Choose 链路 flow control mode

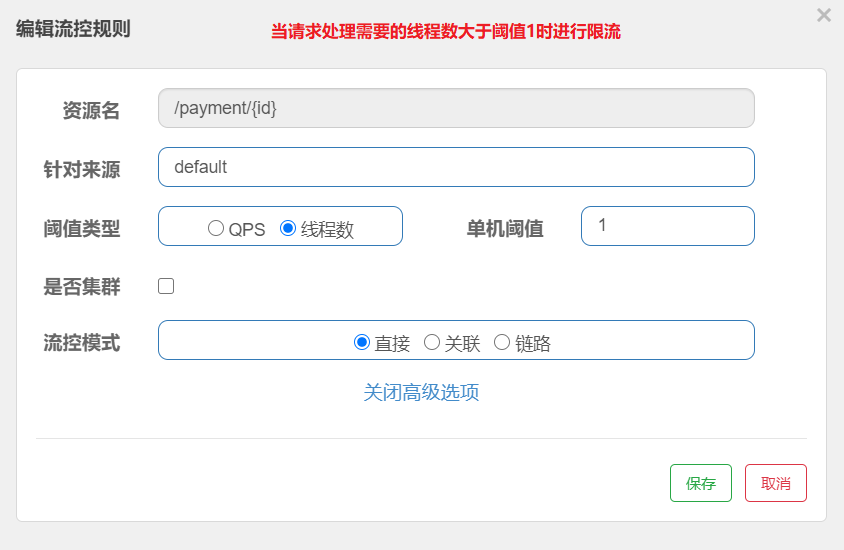point(502,342)
